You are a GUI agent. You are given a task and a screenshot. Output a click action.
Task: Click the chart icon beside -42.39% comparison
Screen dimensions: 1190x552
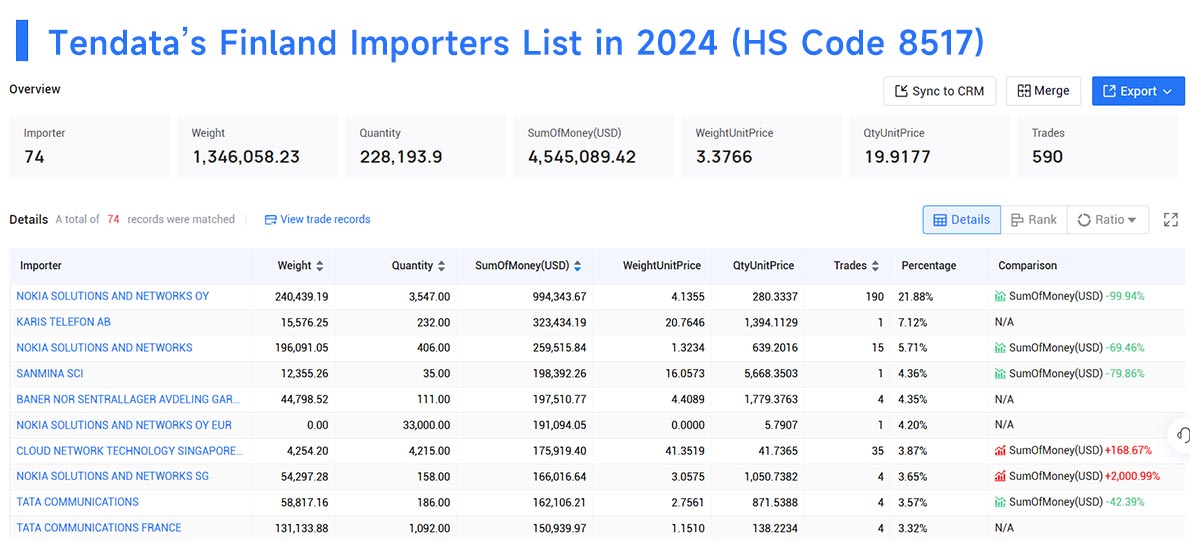[x=1000, y=502]
